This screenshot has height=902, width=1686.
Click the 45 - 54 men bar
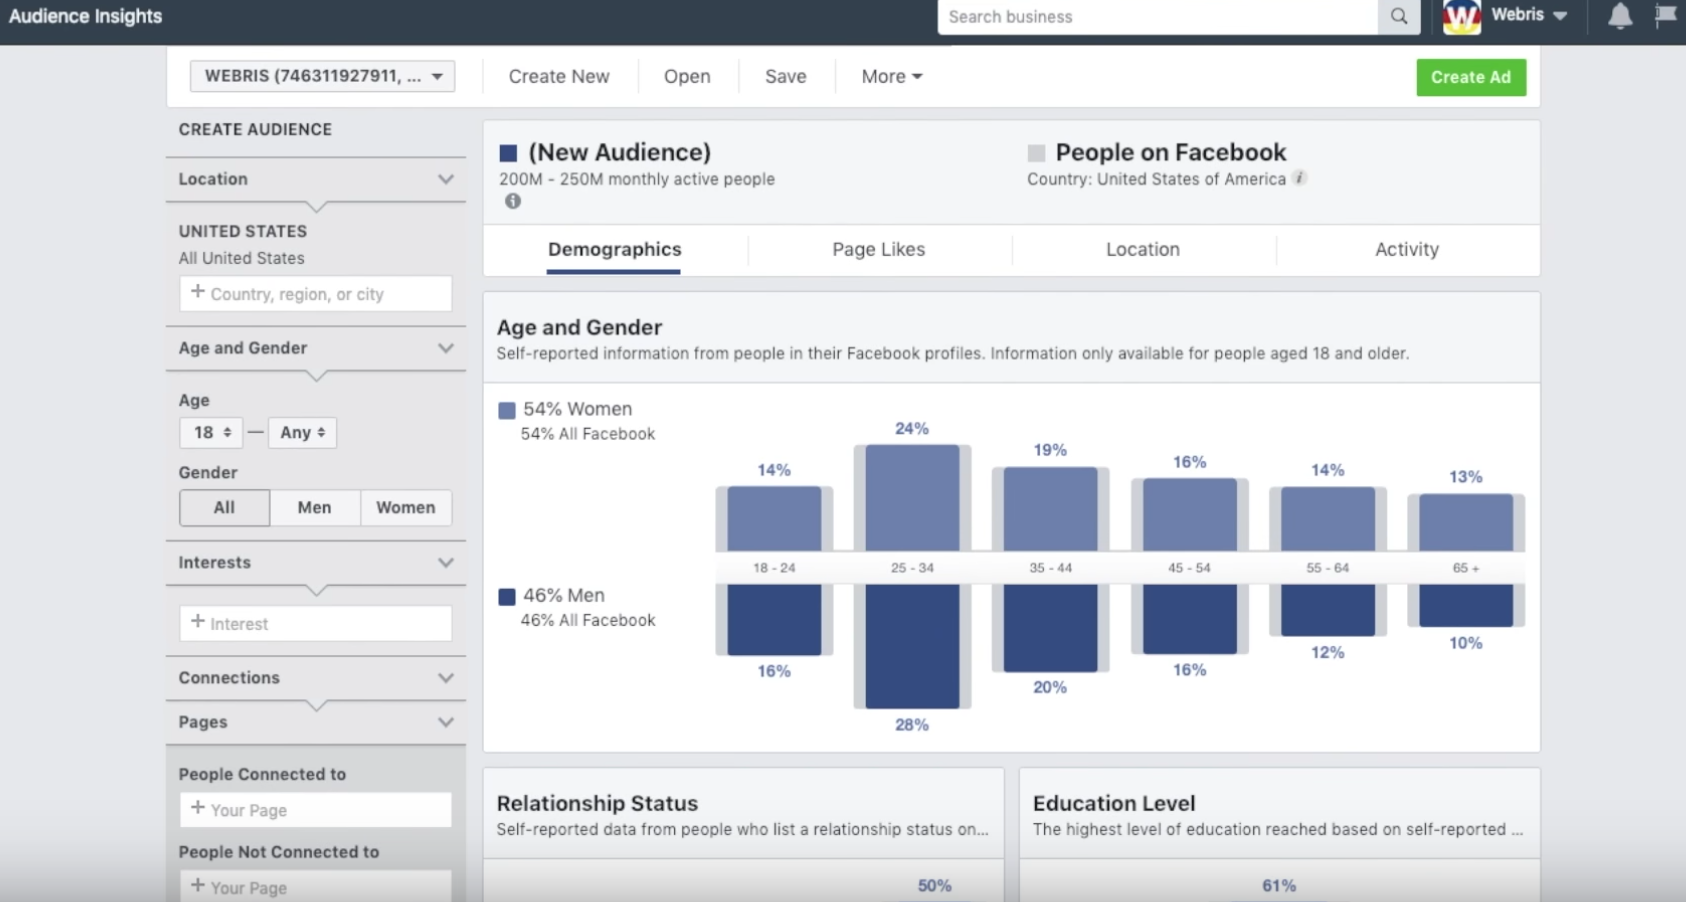pyautogui.click(x=1190, y=619)
